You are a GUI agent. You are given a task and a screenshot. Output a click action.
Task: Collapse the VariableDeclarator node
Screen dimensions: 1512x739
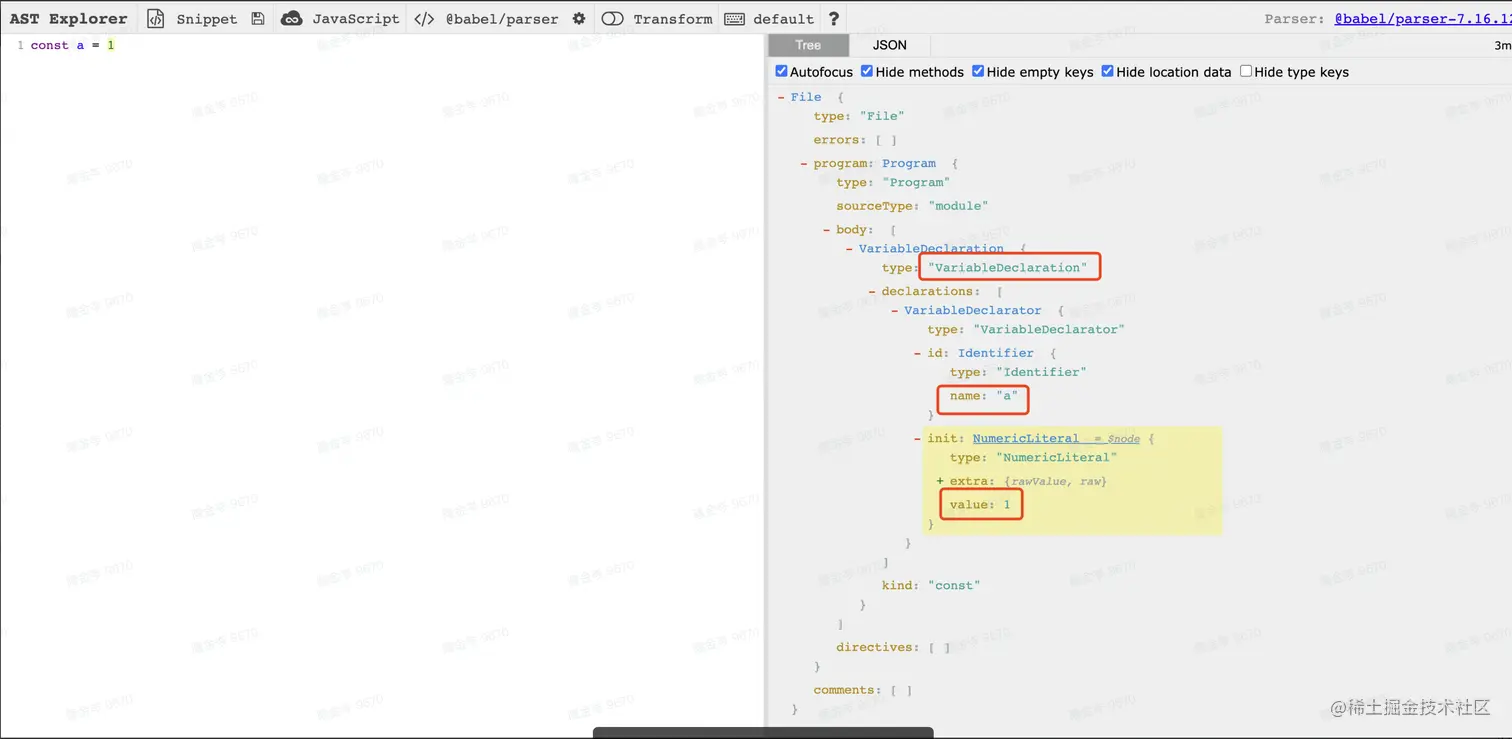point(895,310)
